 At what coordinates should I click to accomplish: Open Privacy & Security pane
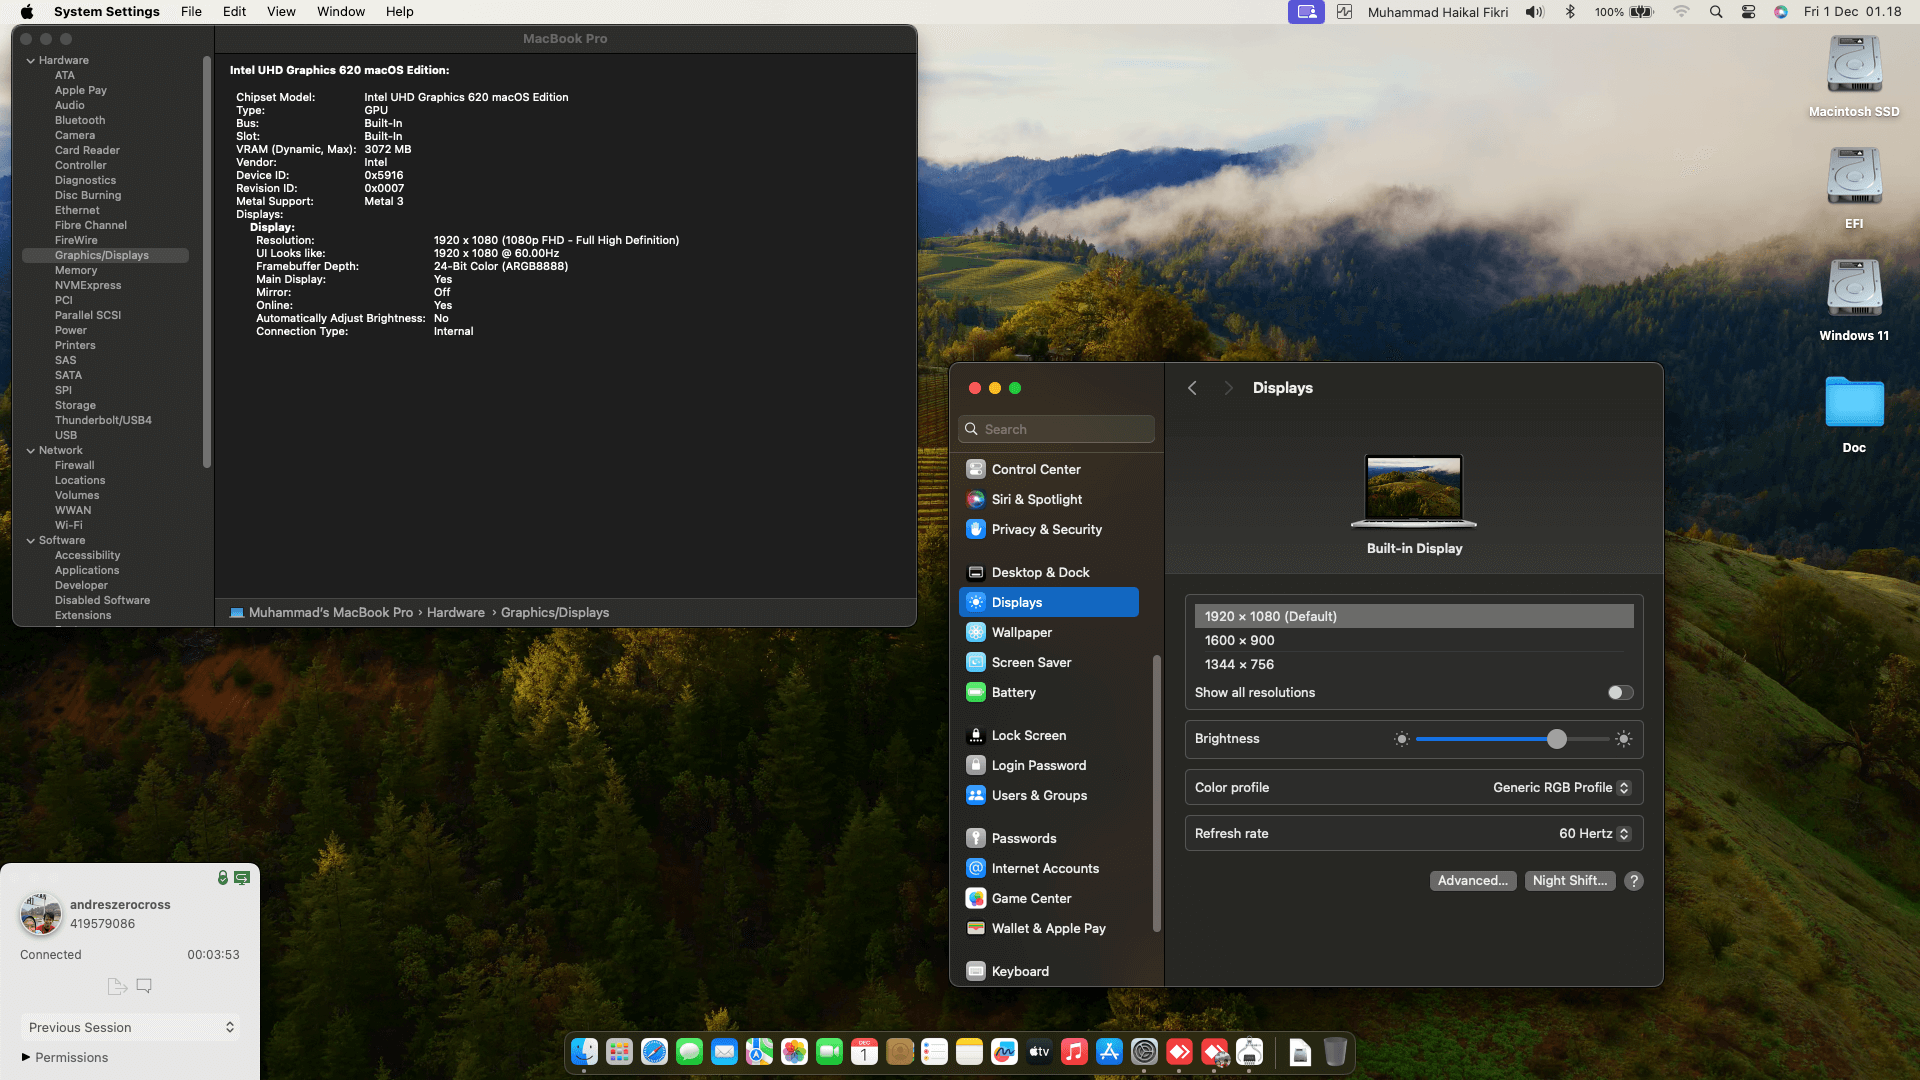1046,529
